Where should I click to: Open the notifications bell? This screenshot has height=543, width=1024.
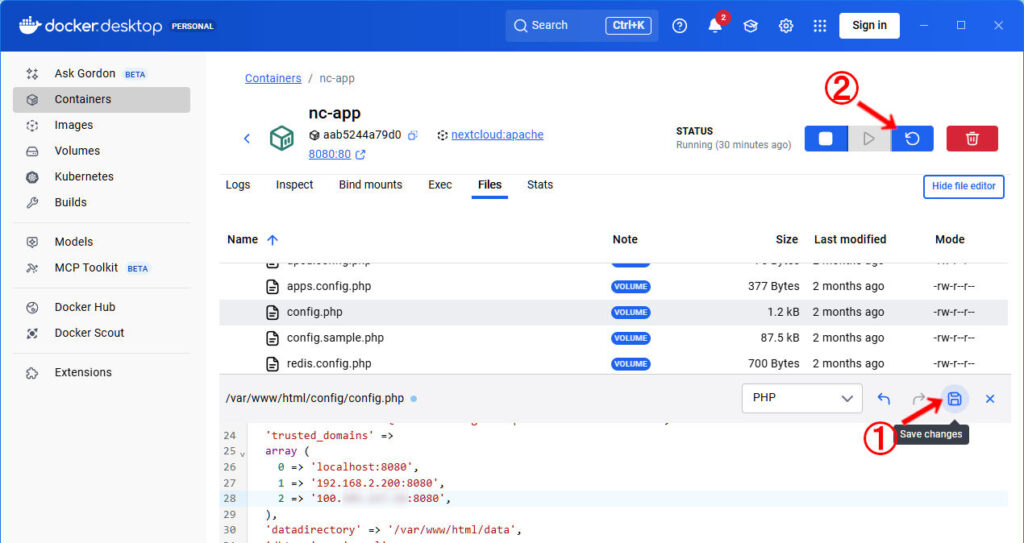715,26
